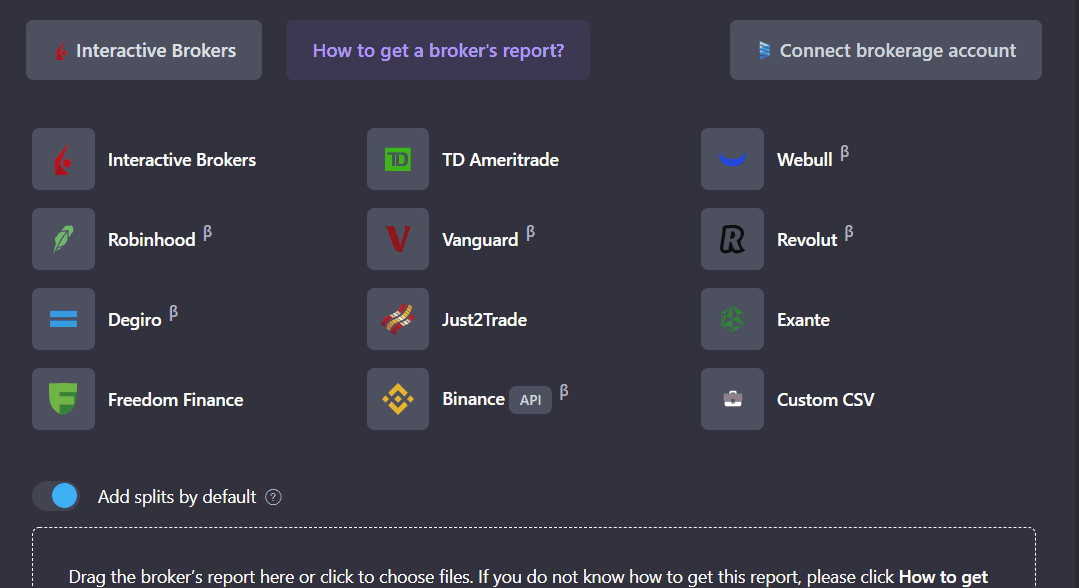This screenshot has height=588, width=1079.
Task: Open help tooltip next to Add splits
Action: pos(274,497)
